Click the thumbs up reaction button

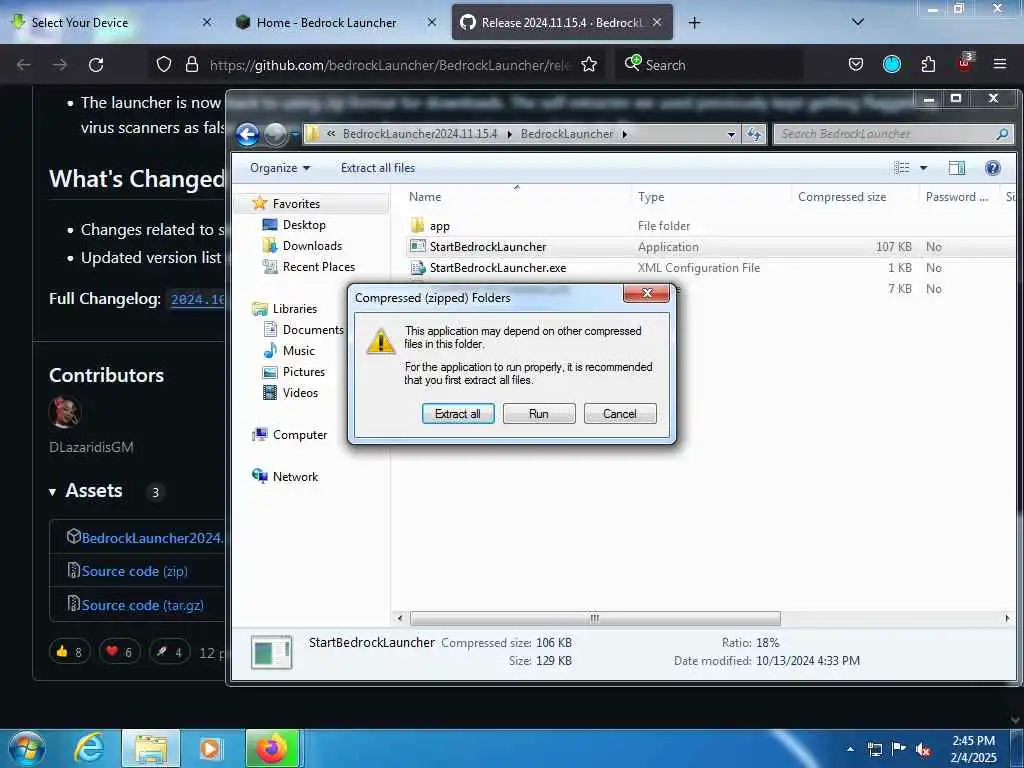click(x=69, y=652)
